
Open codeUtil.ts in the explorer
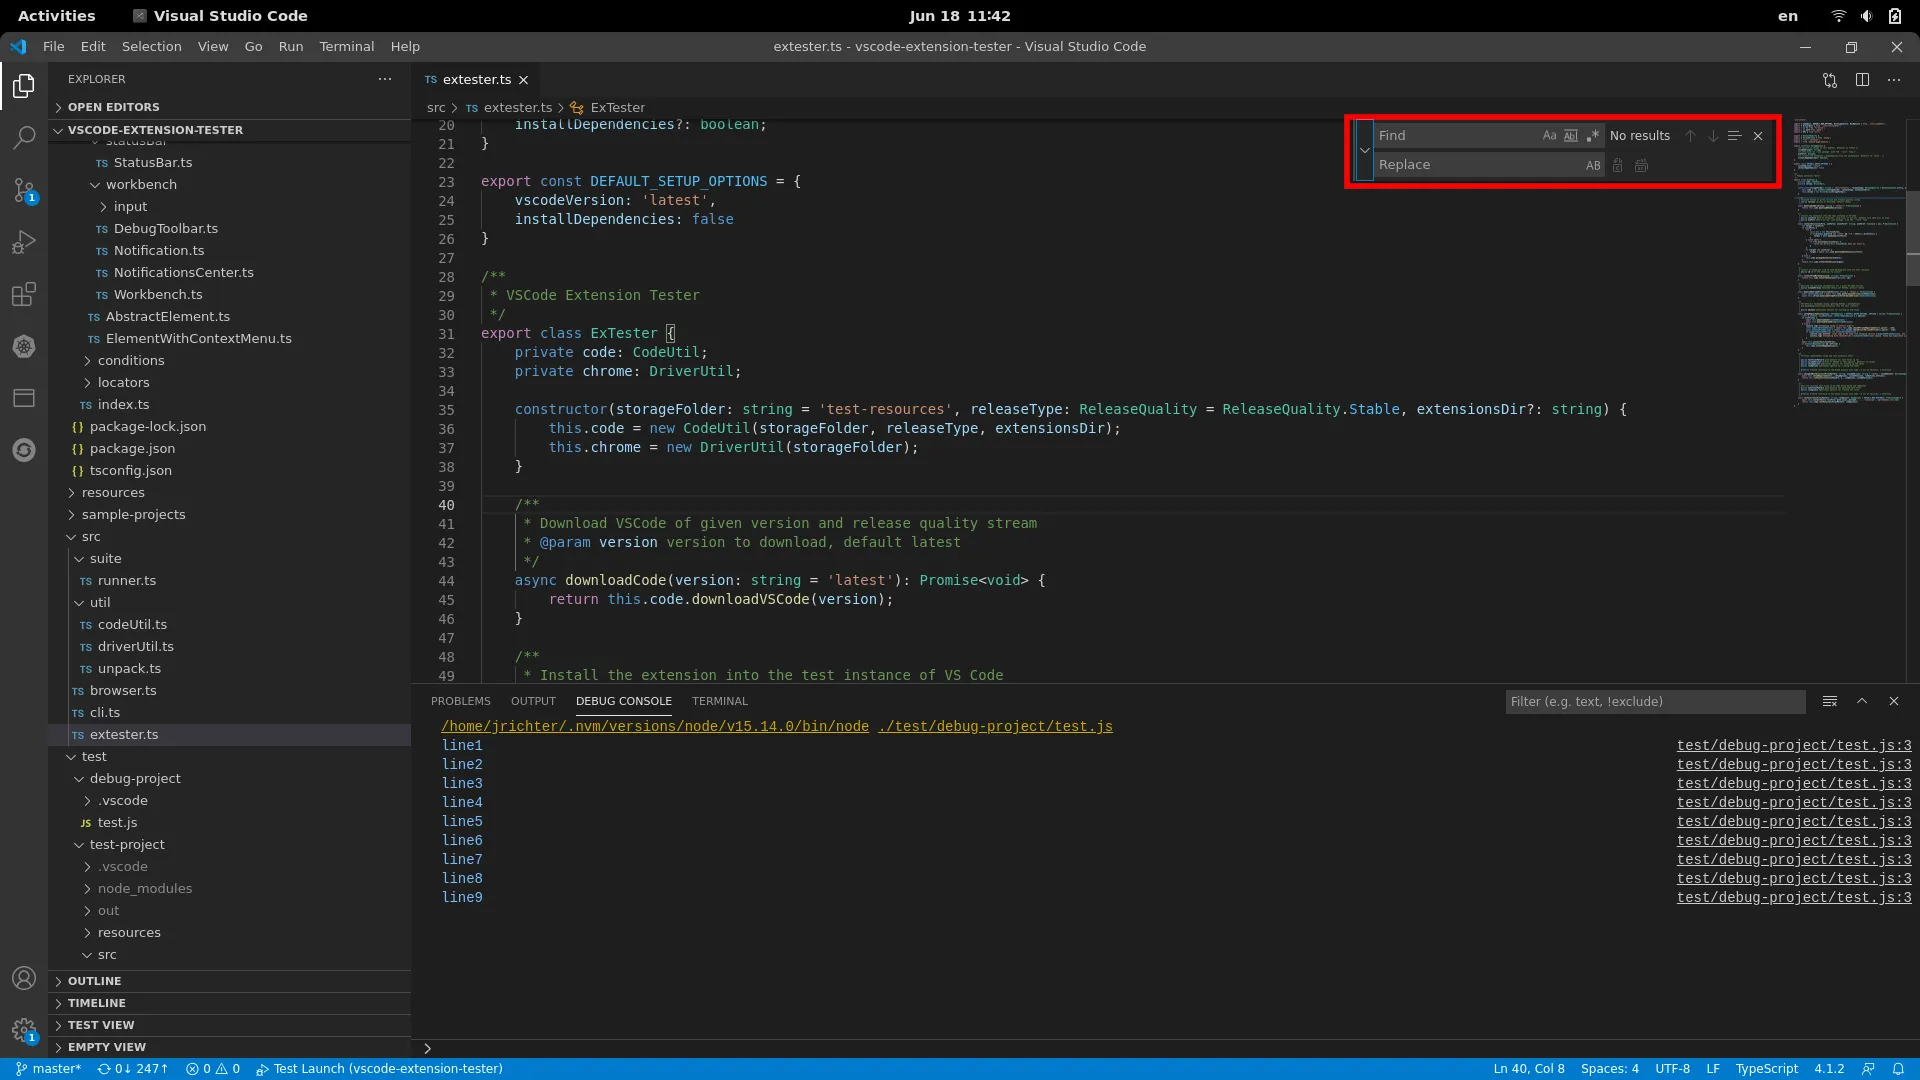230,625
